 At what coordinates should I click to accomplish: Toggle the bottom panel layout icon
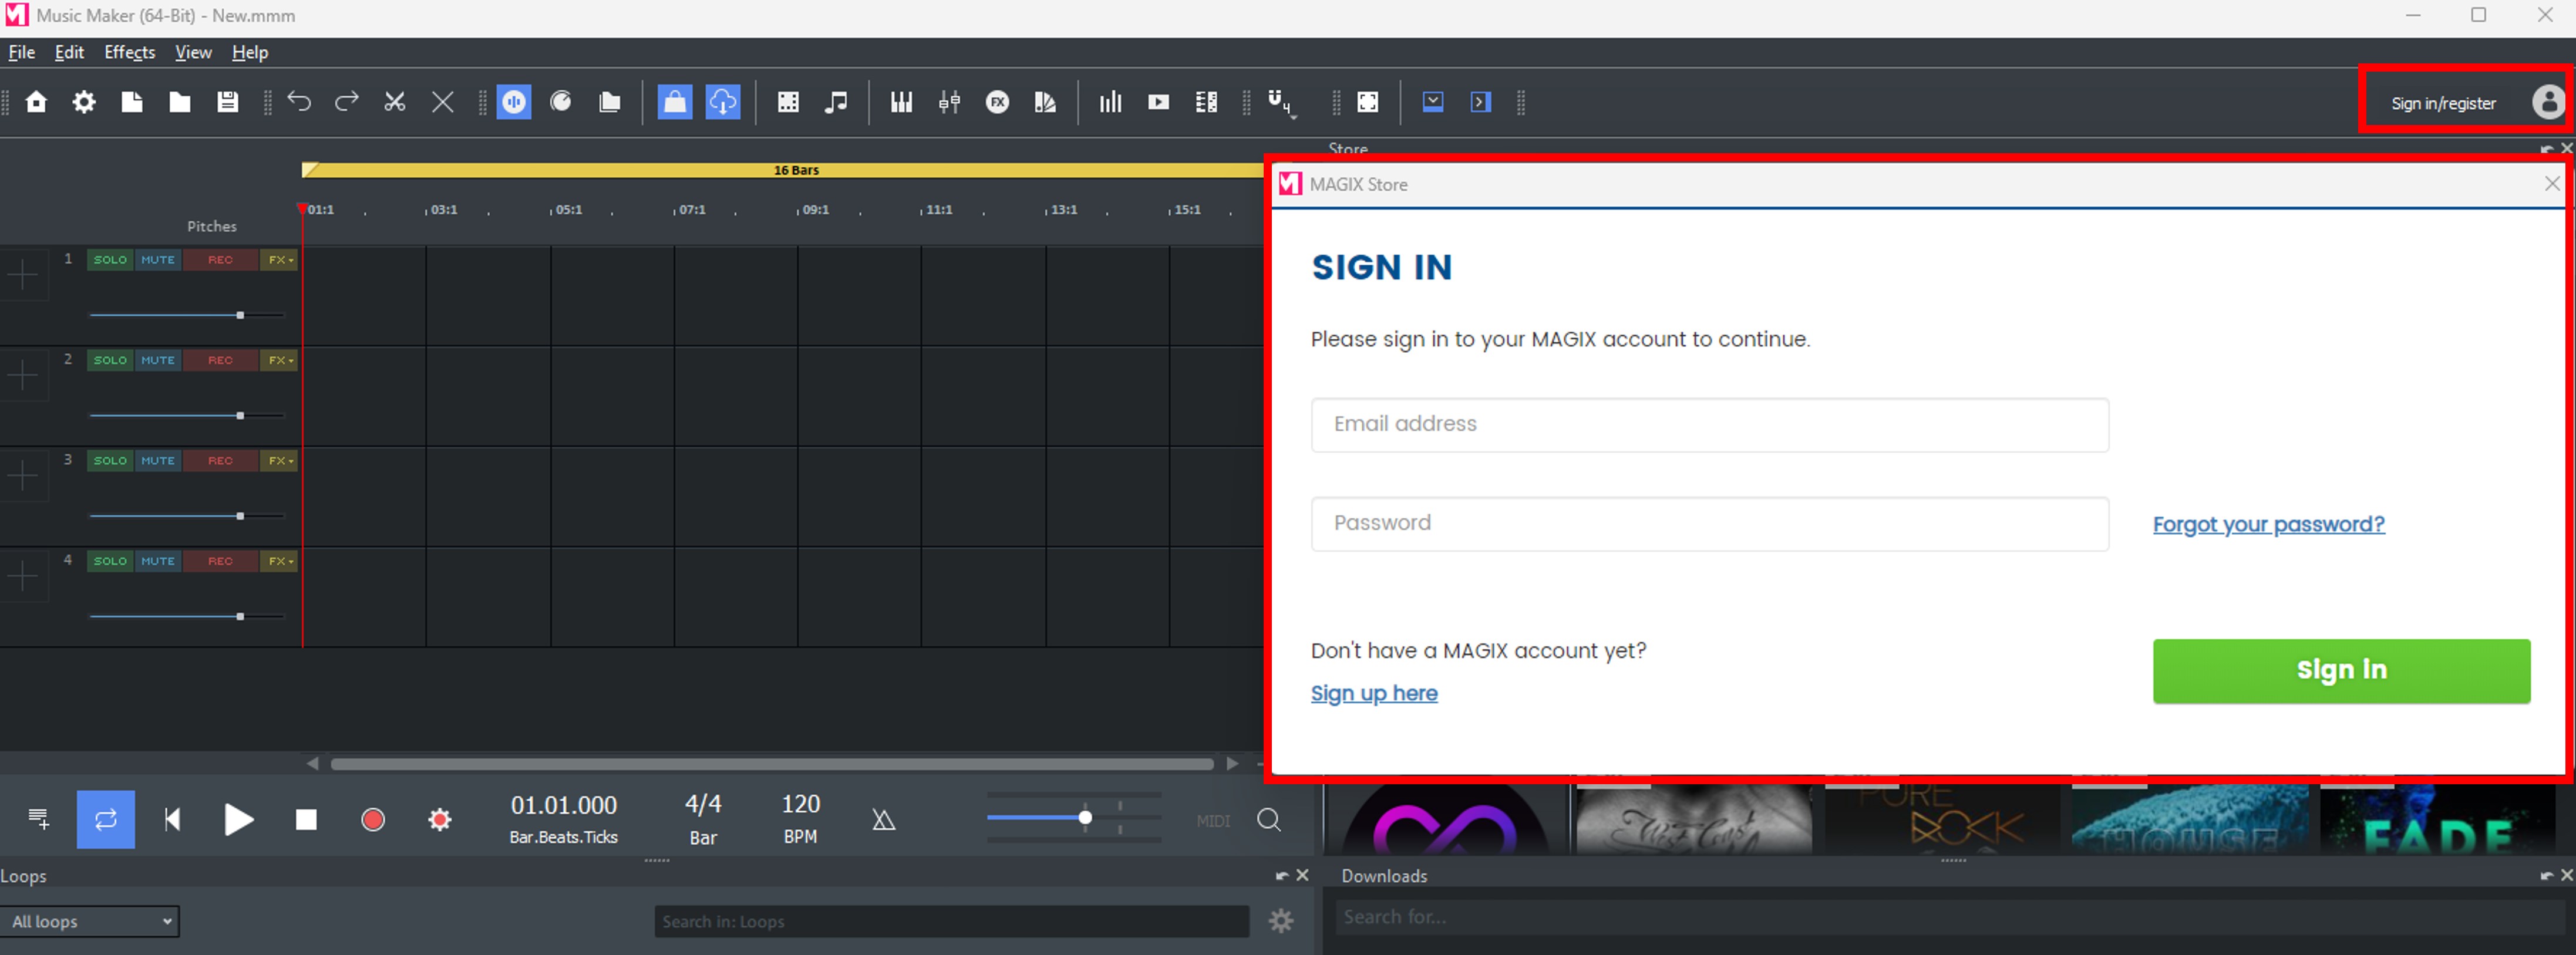[x=1433, y=102]
